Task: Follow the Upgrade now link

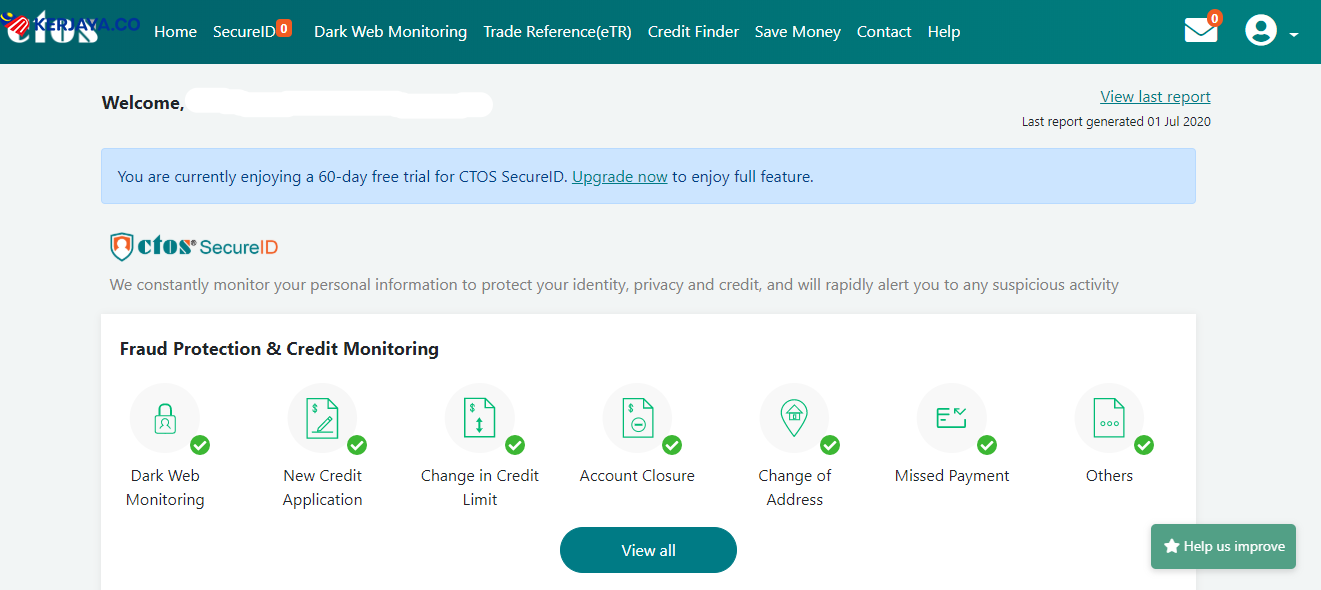Action: (619, 177)
